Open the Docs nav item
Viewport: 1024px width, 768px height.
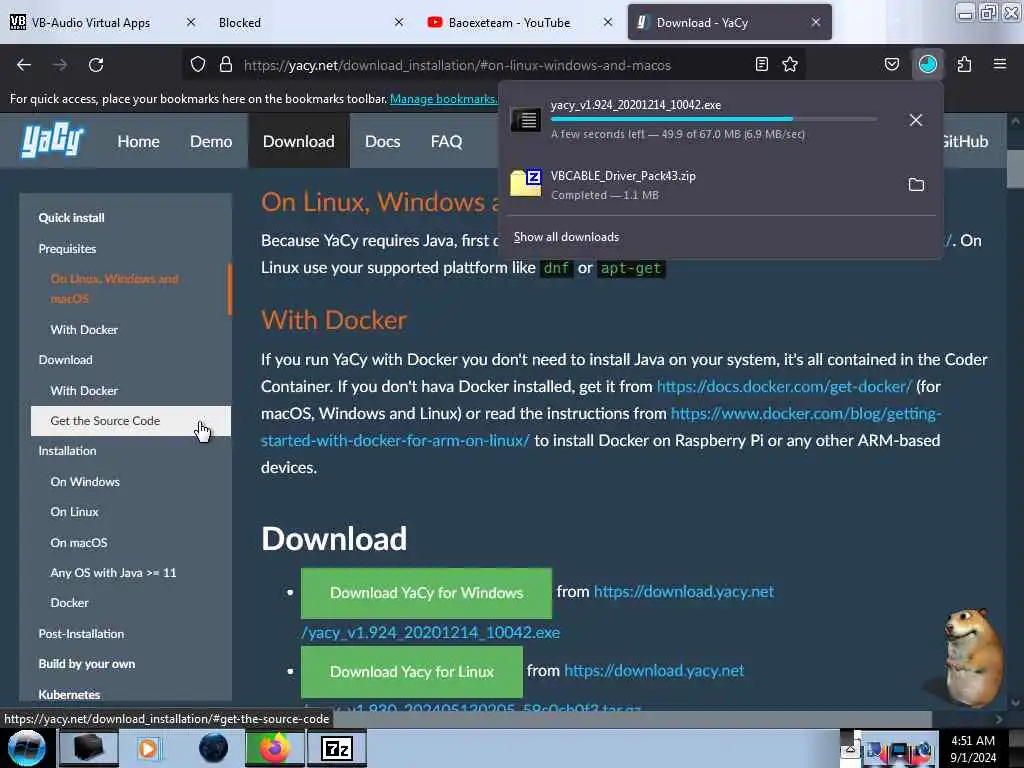click(383, 141)
